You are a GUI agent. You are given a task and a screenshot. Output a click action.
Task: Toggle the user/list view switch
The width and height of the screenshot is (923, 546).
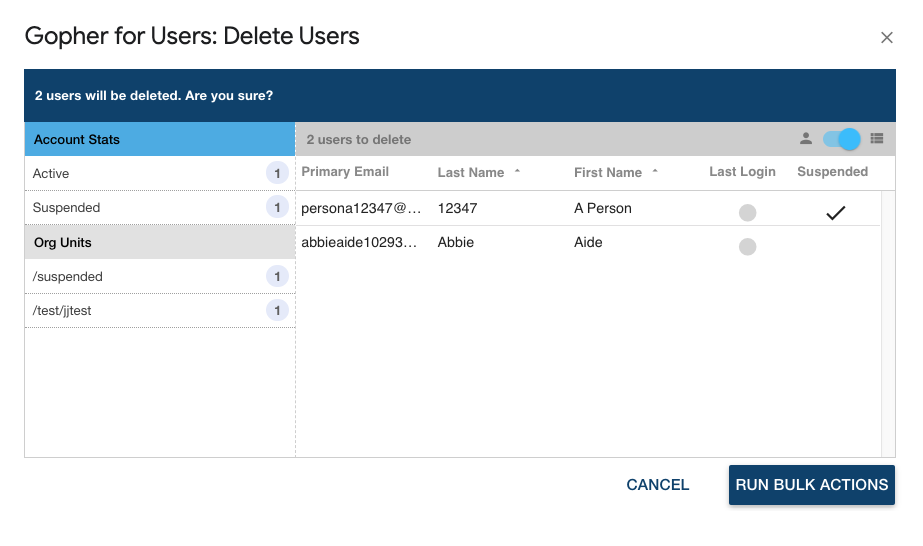(842, 139)
